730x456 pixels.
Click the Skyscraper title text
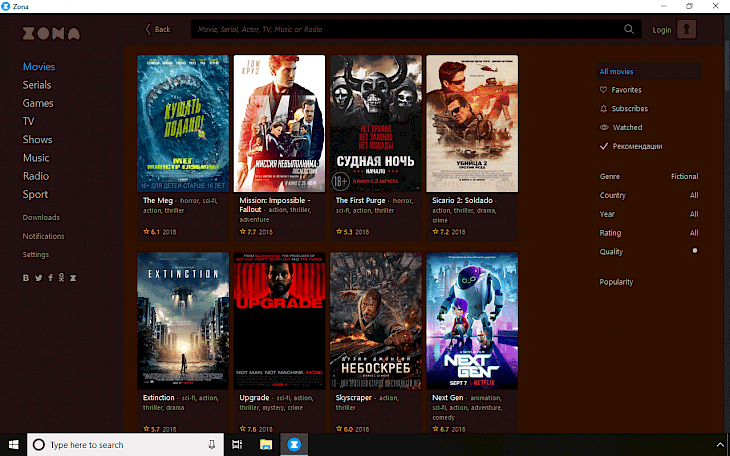(x=354, y=397)
